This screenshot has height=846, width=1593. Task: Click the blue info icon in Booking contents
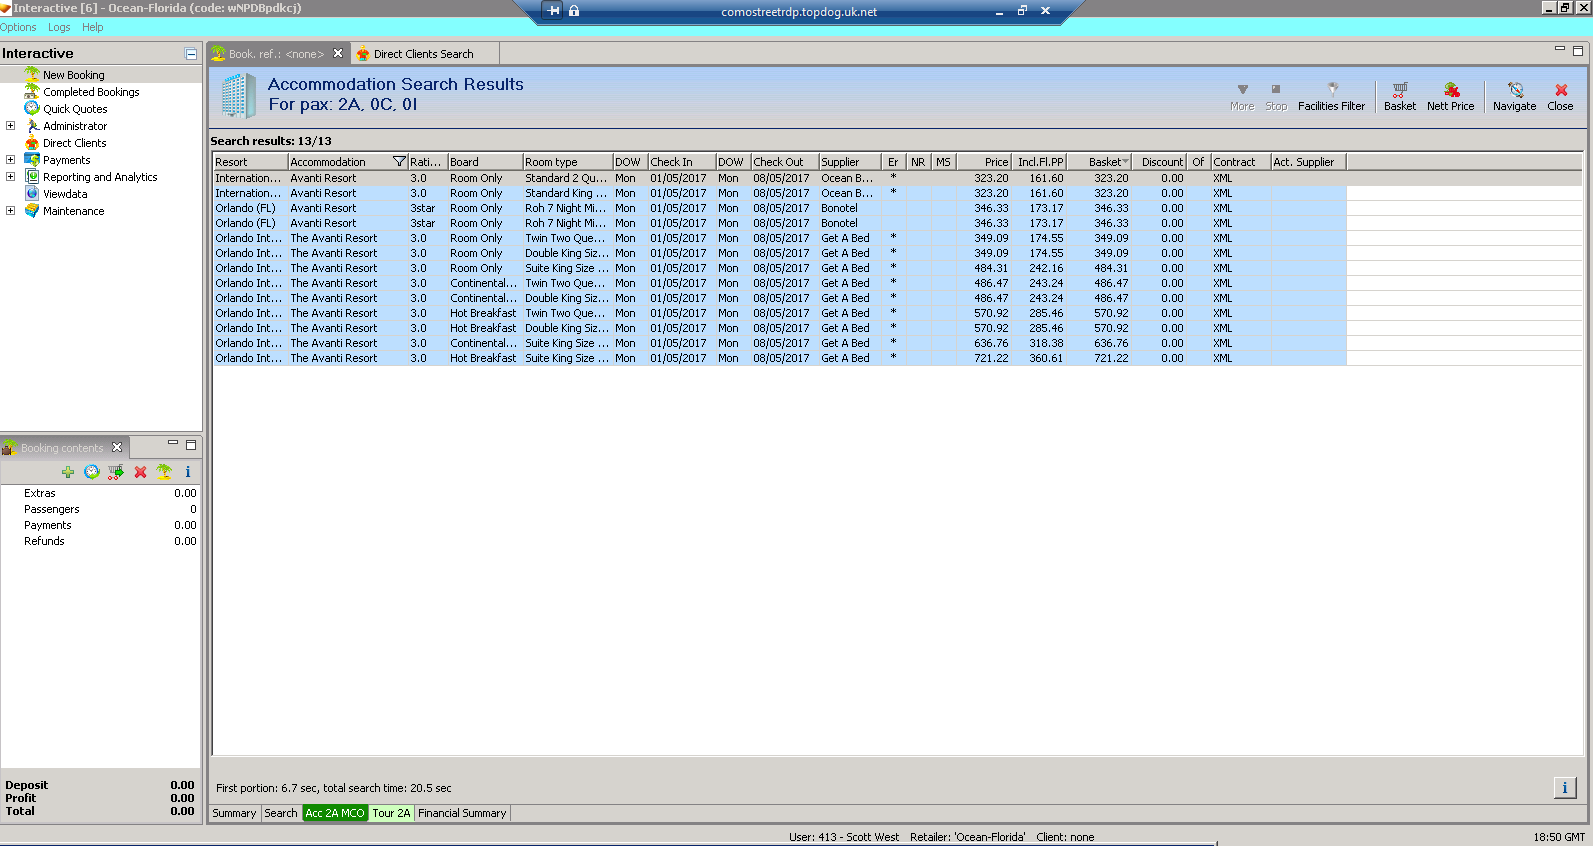[187, 472]
